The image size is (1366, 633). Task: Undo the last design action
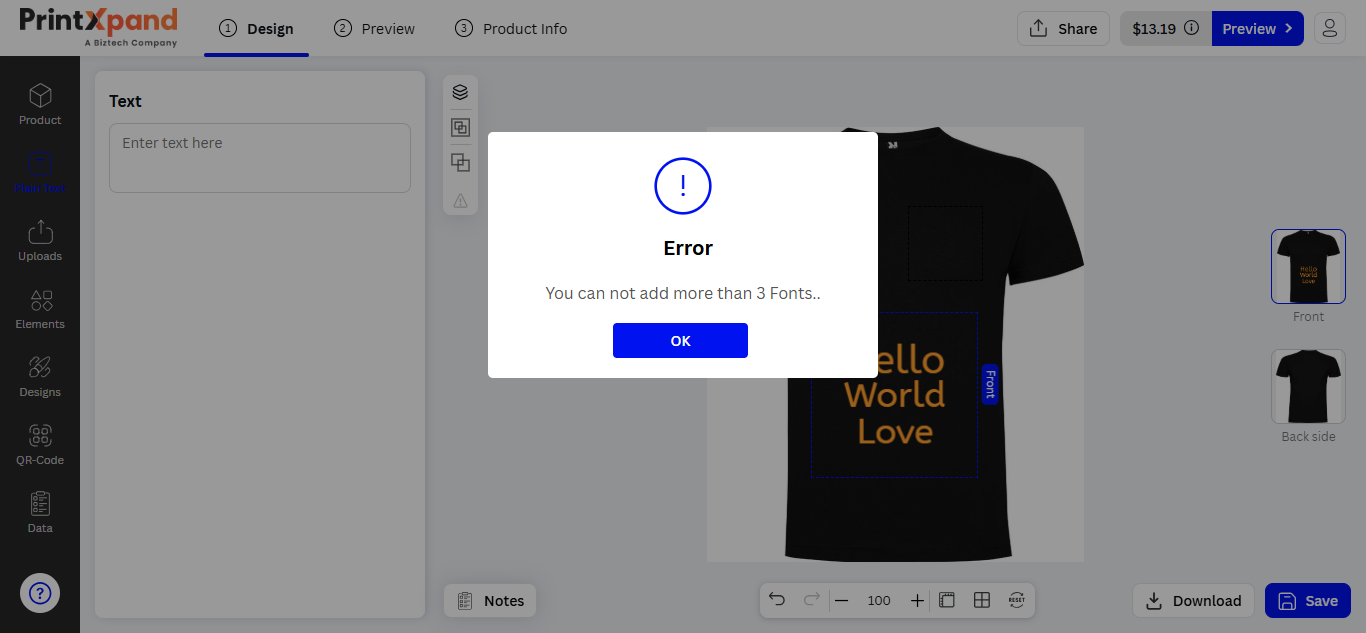coord(777,600)
